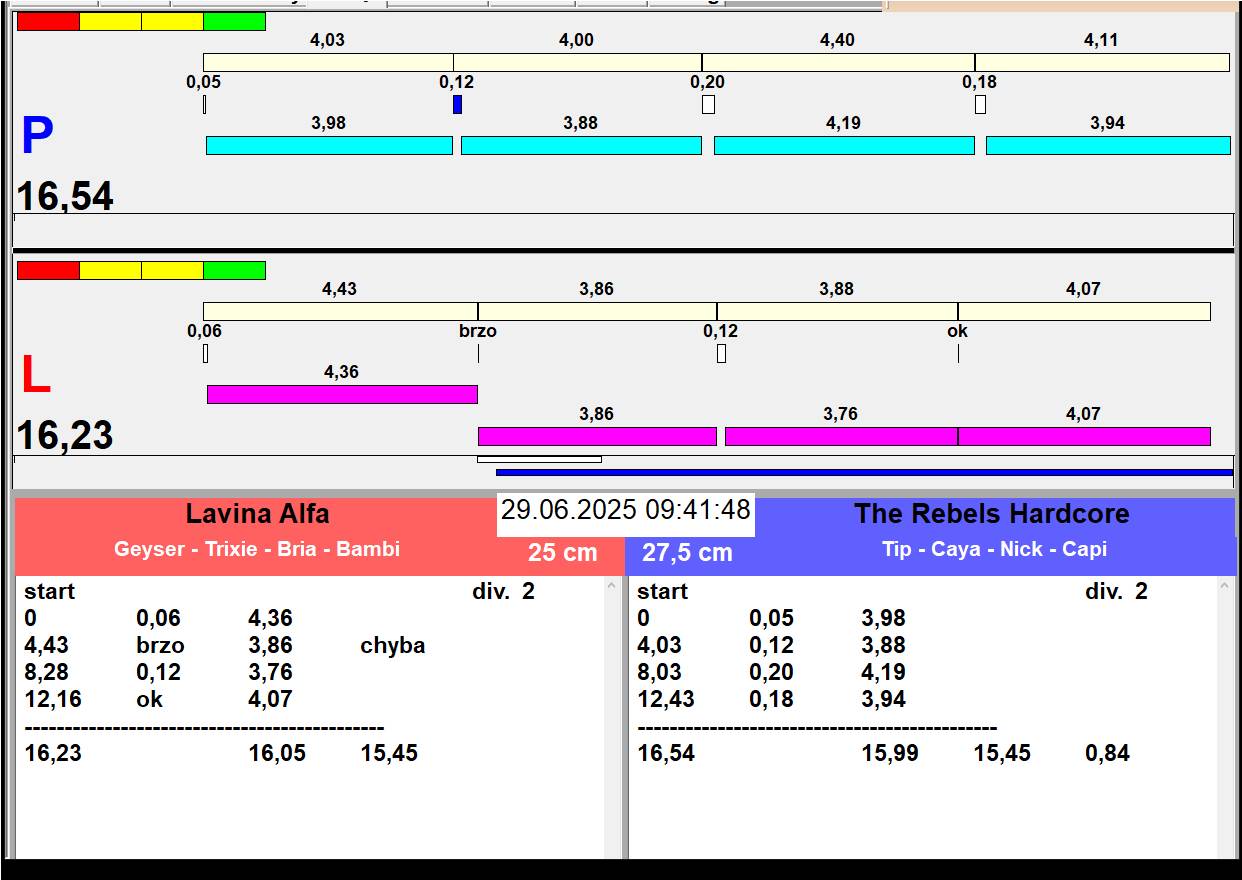
Task: Click the 'ok' entry in Lavina Alfa list
Action: point(149,699)
